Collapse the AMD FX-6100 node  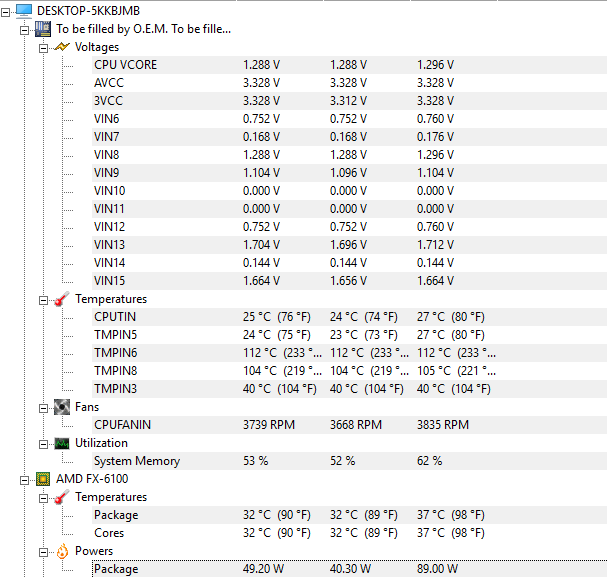click(x=24, y=481)
